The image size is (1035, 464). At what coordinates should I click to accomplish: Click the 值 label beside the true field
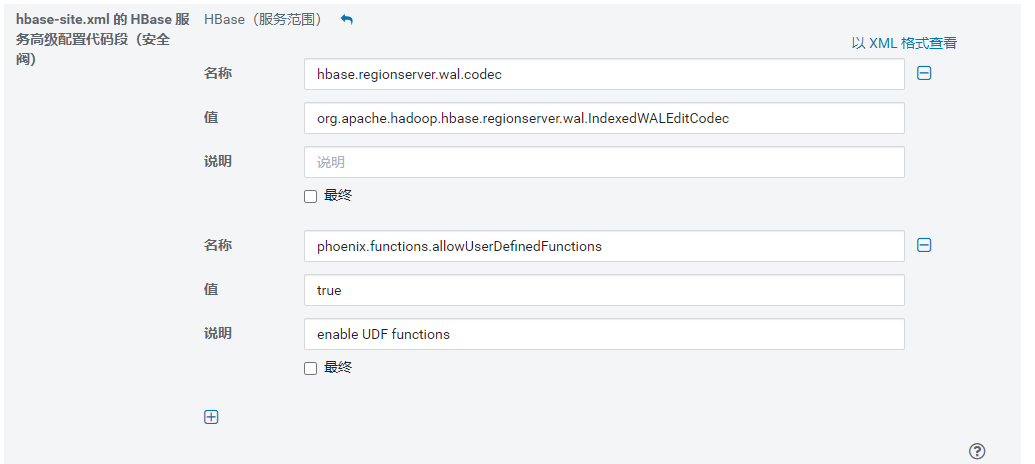click(x=211, y=289)
